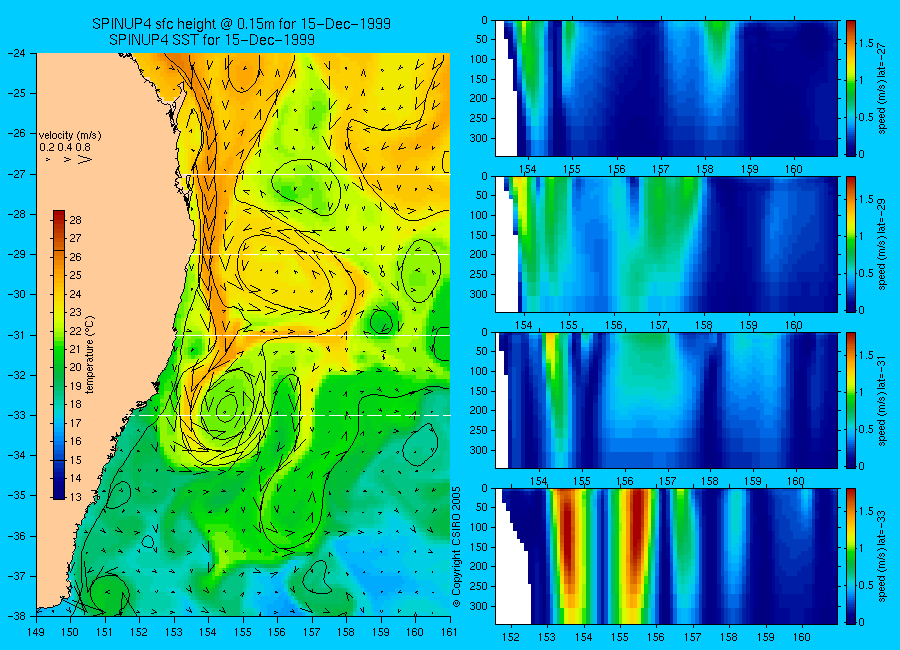This screenshot has height=650, width=900.
Task: Click the '21' tick on the temperature color bar
Action: 75,349
